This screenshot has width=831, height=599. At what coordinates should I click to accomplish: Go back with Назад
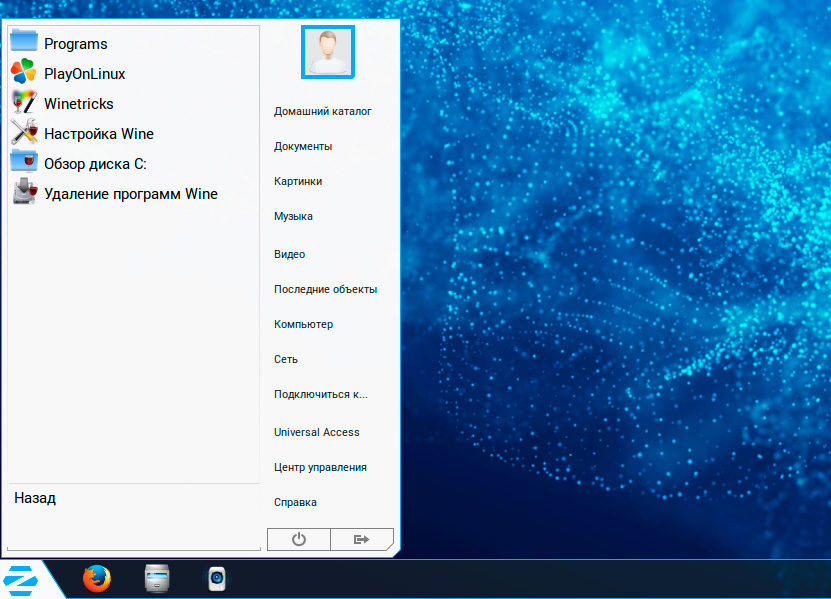[35, 498]
